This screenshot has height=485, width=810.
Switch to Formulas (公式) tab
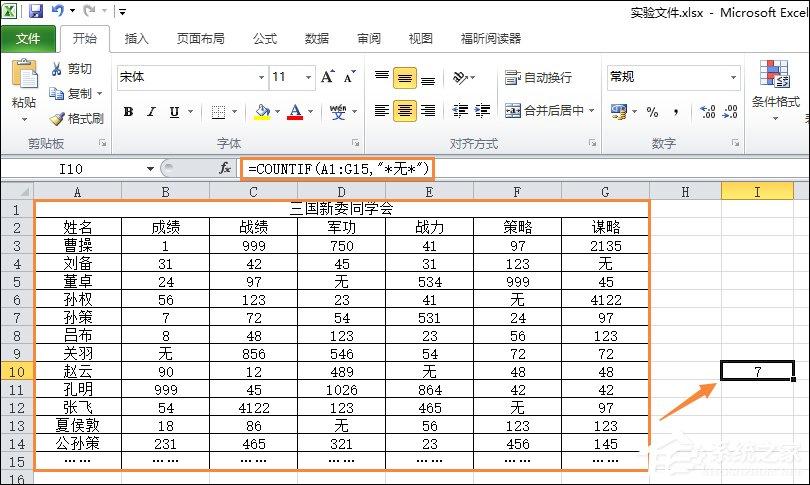pyautogui.click(x=265, y=39)
